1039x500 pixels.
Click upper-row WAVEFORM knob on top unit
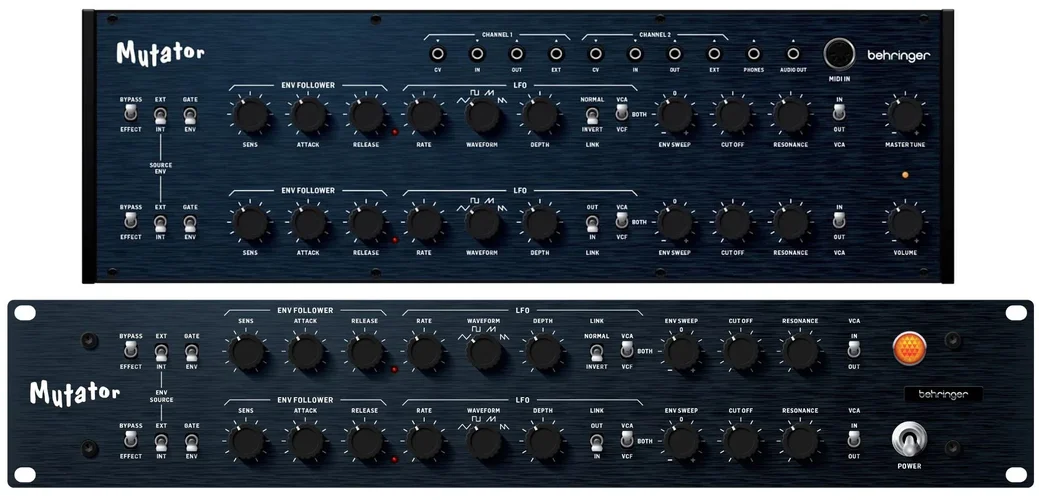pyautogui.click(x=482, y=115)
